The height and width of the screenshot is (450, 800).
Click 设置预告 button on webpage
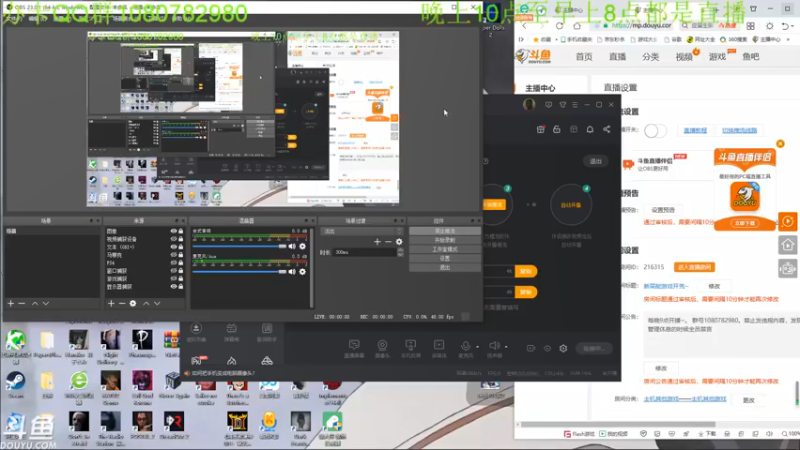coord(663,210)
